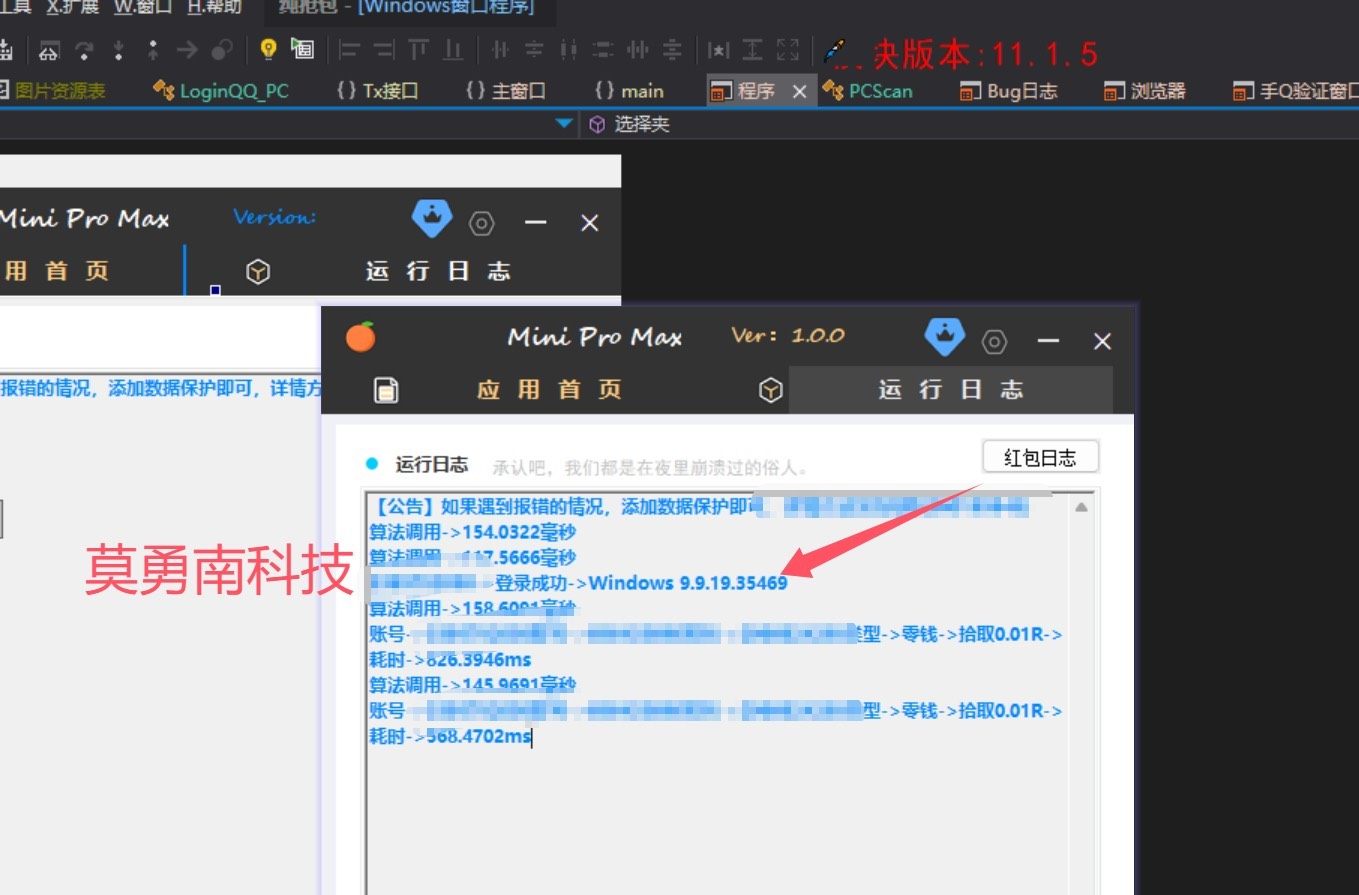The image size is (1359, 895).
Task: Expand the blue dropdown arrow beside 选择夹
Action: (565, 124)
